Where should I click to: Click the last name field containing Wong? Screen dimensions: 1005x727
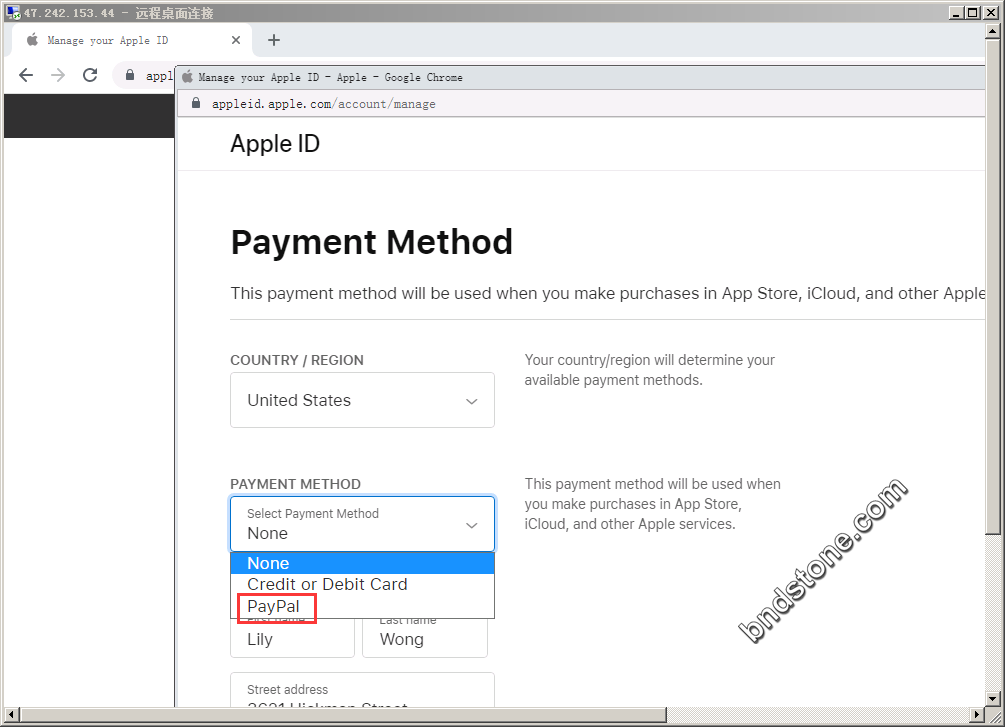[x=425, y=639]
